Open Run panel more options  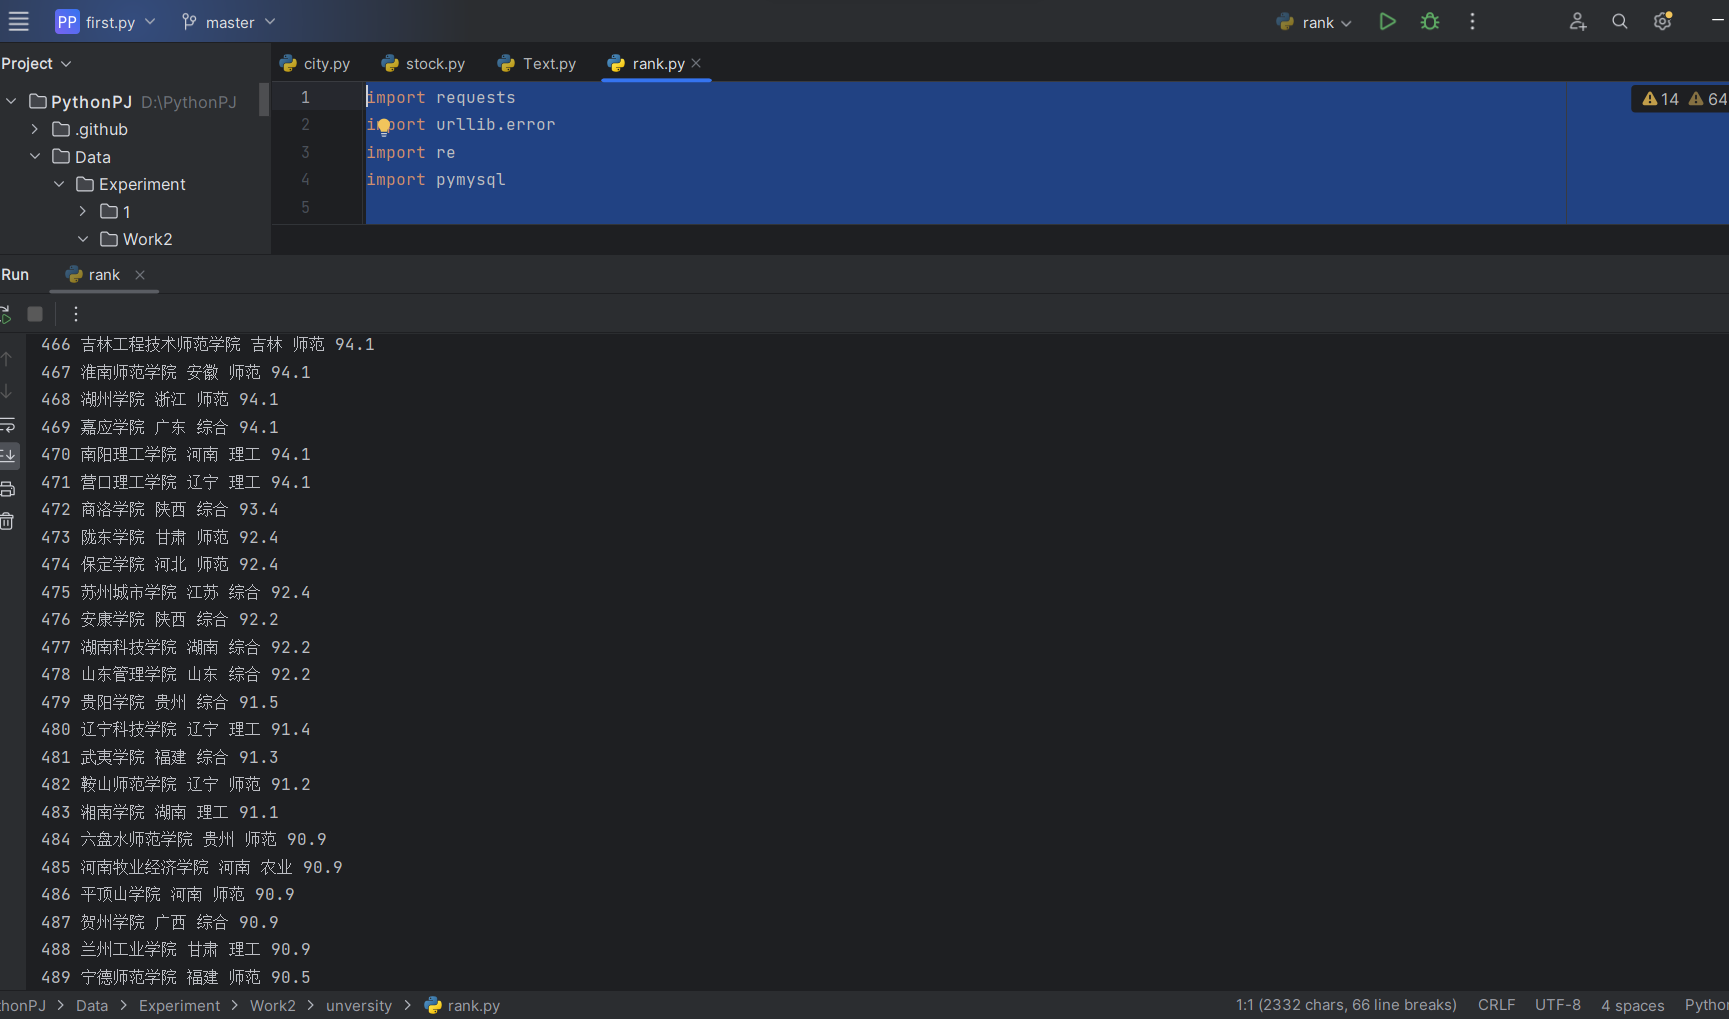point(76,314)
